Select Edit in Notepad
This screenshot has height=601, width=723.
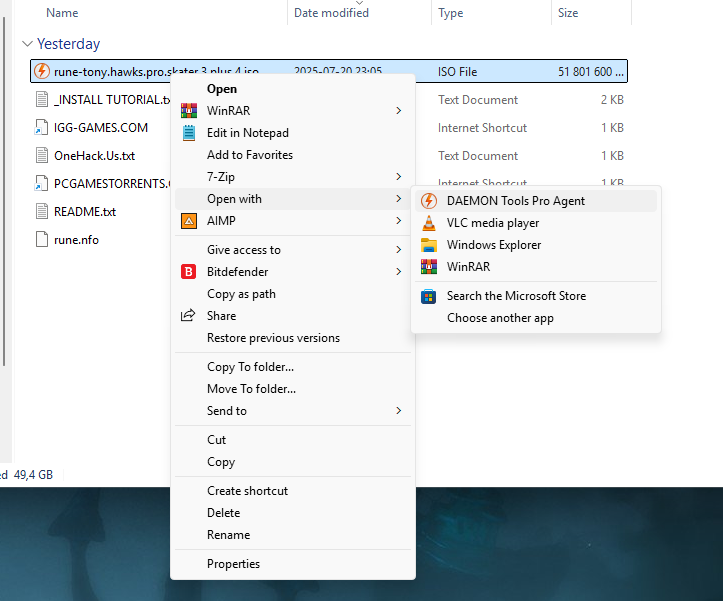tap(293, 133)
